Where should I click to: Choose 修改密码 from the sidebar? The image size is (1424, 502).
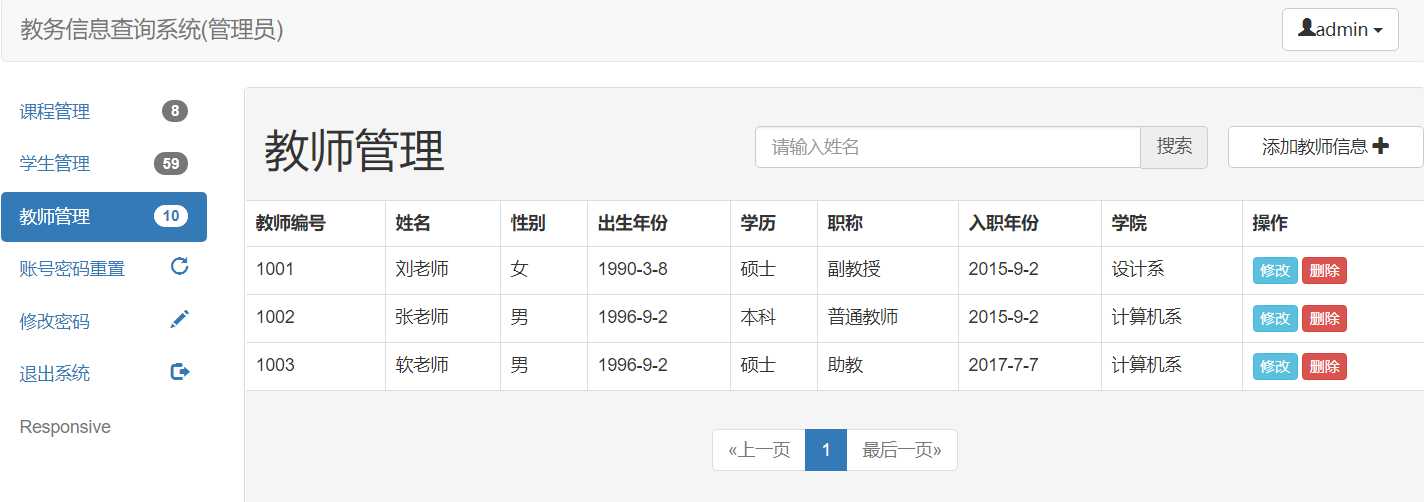104,321
